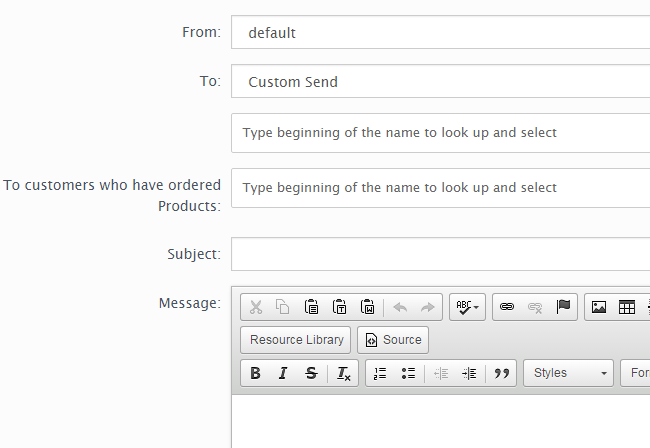
Task: Click the Increase Indent icon
Action: 469,373
